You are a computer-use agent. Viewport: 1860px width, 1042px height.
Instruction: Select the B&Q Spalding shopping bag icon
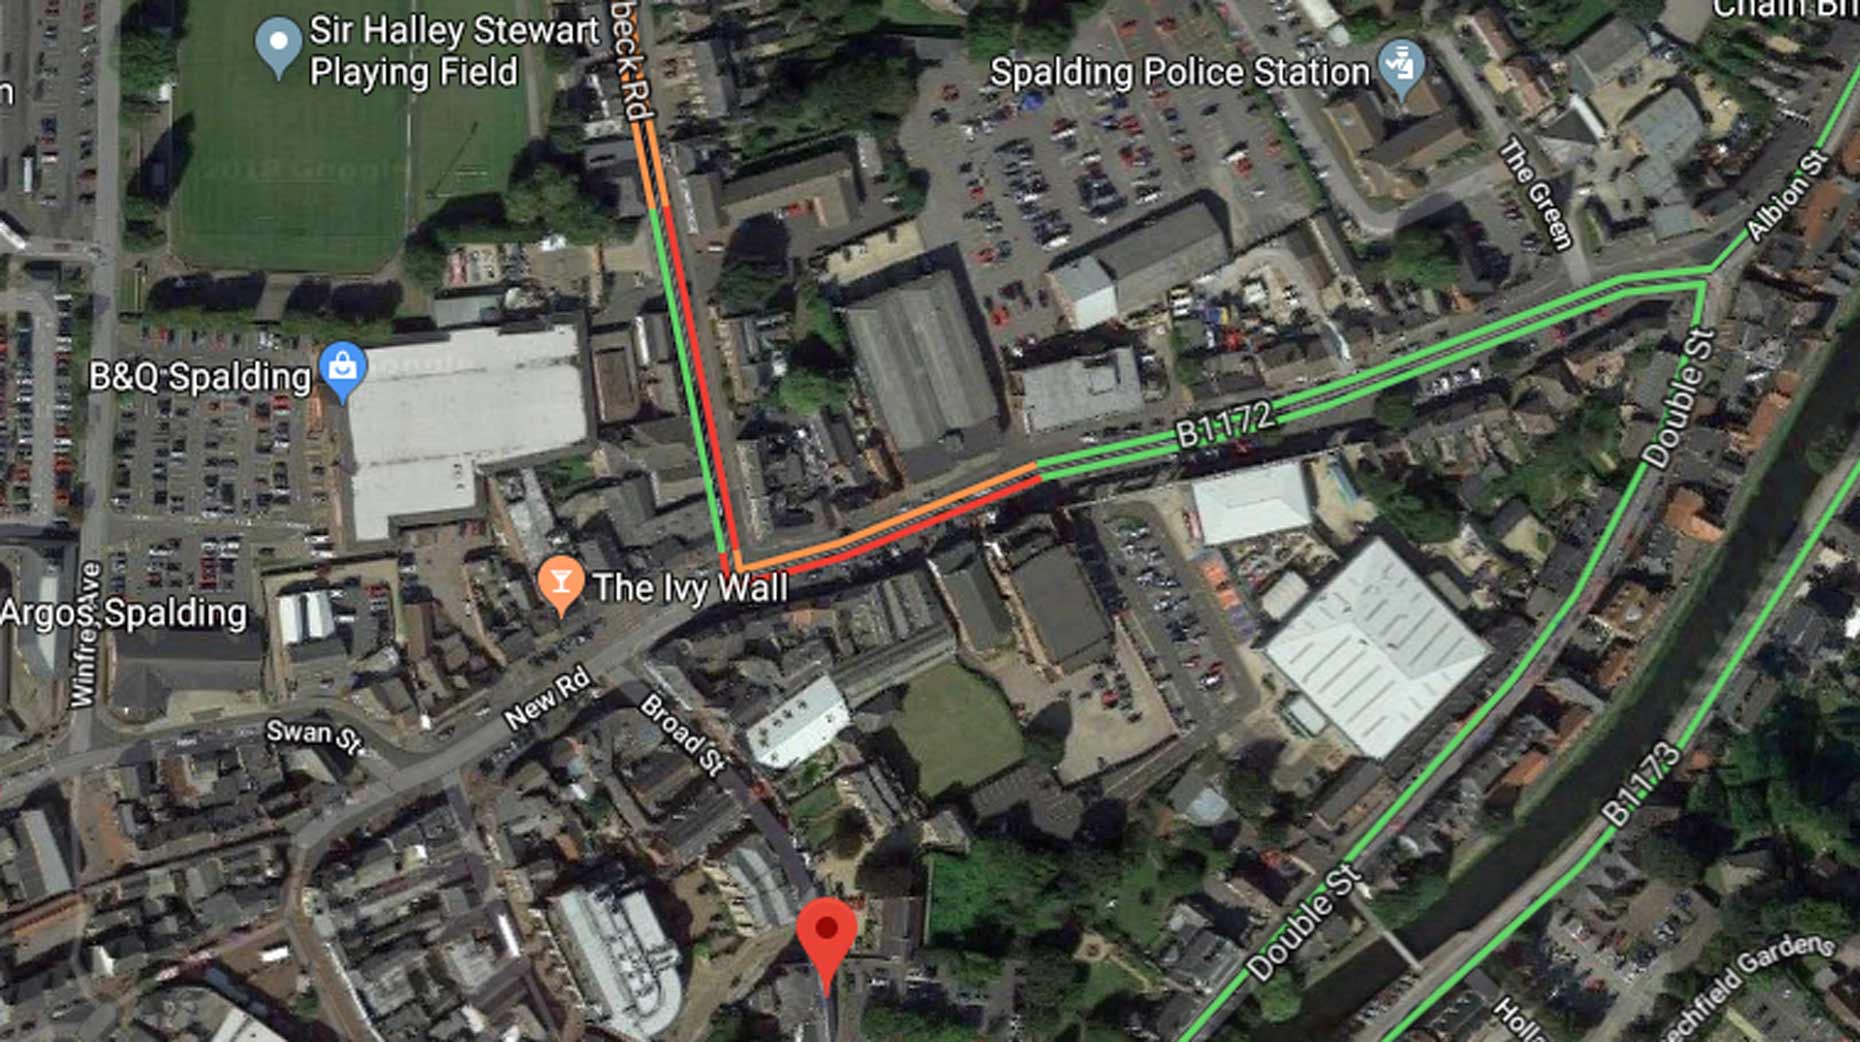point(343,372)
